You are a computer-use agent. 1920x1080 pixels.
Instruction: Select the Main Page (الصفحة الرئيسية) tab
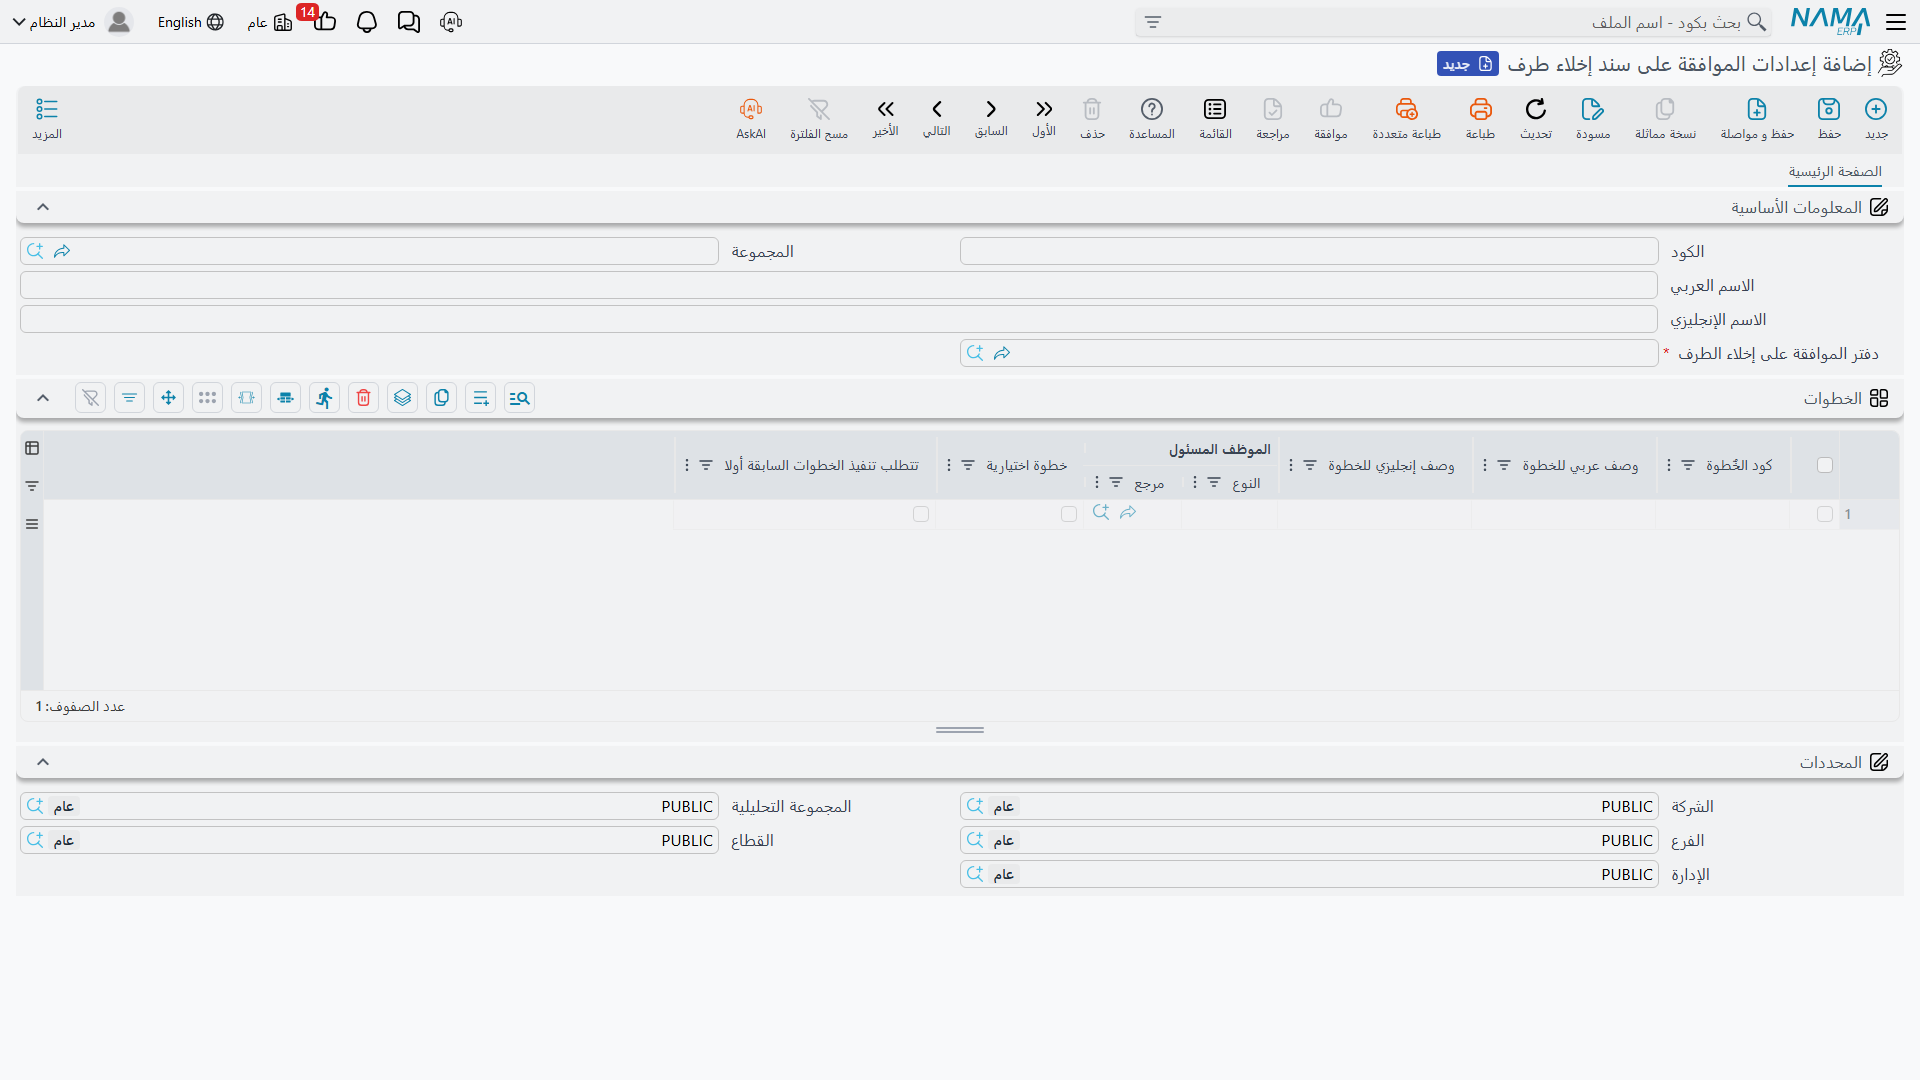coord(1835,172)
